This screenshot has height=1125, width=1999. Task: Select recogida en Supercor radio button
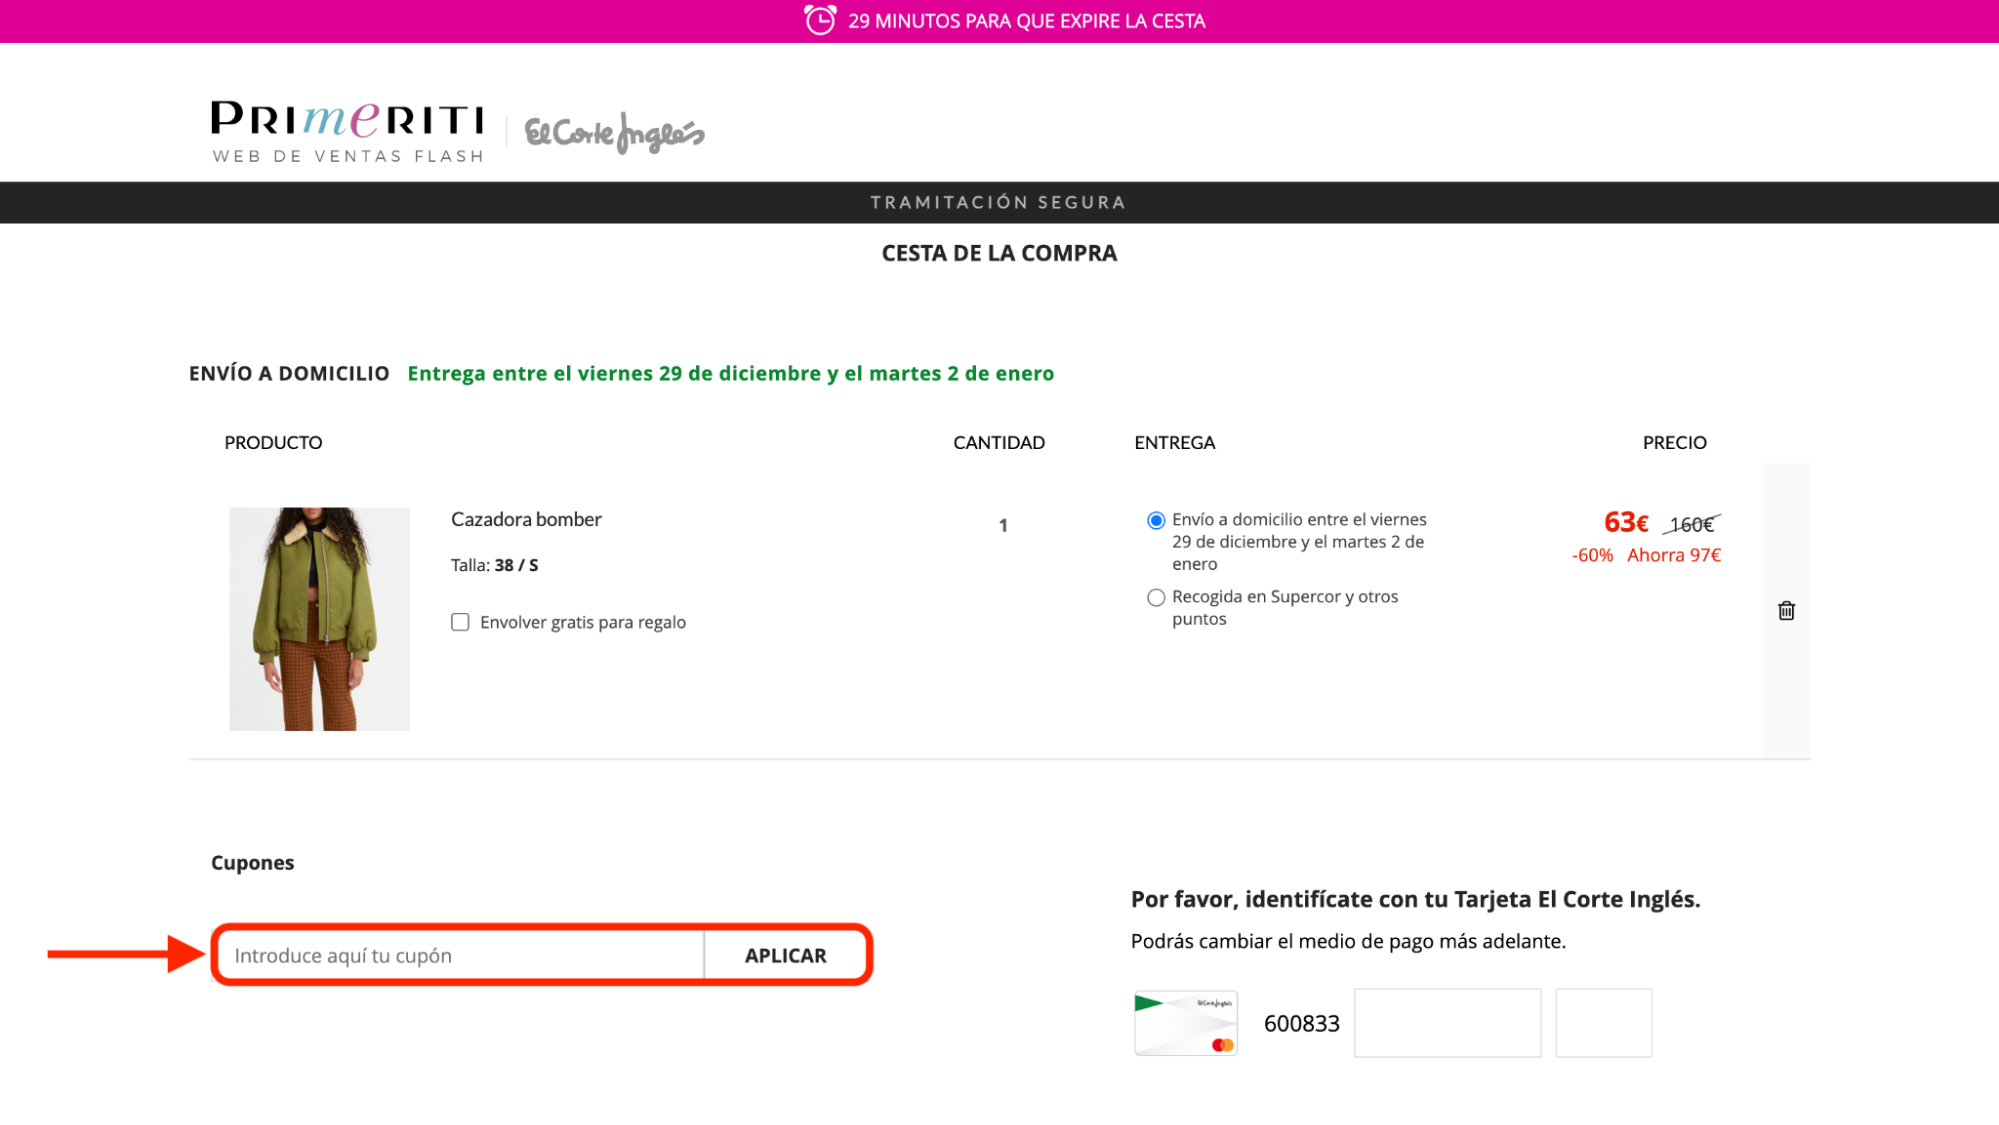click(x=1155, y=596)
